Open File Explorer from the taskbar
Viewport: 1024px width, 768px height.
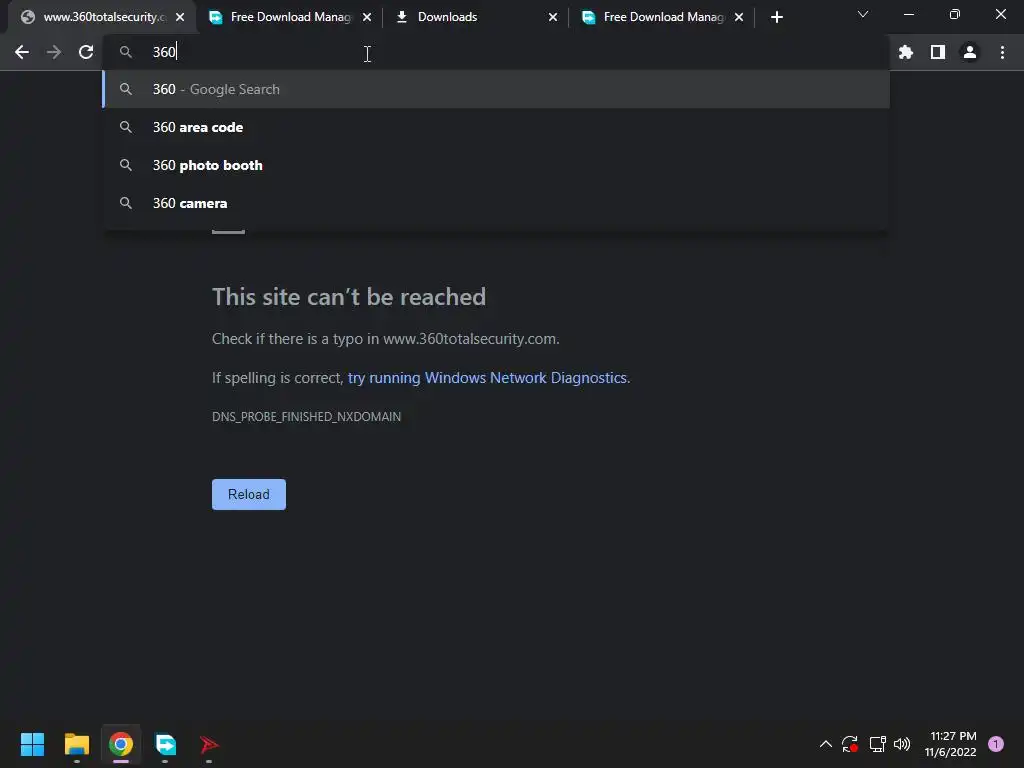[x=76, y=744]
